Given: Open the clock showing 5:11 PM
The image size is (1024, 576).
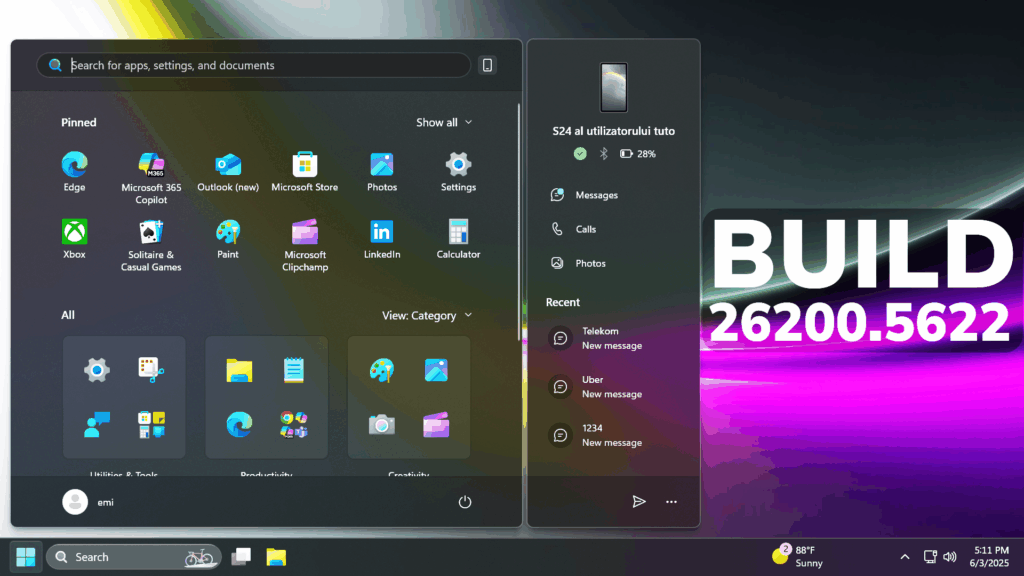Looking at the screenshot, I should [x=989, y=556].
